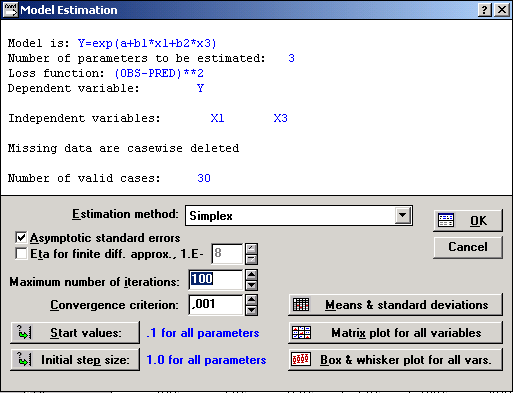513x393 pixels.
Task: Click the model formula Y=exp(a+b1*x1+b2*x3)
Action: (x=147, y=43)
